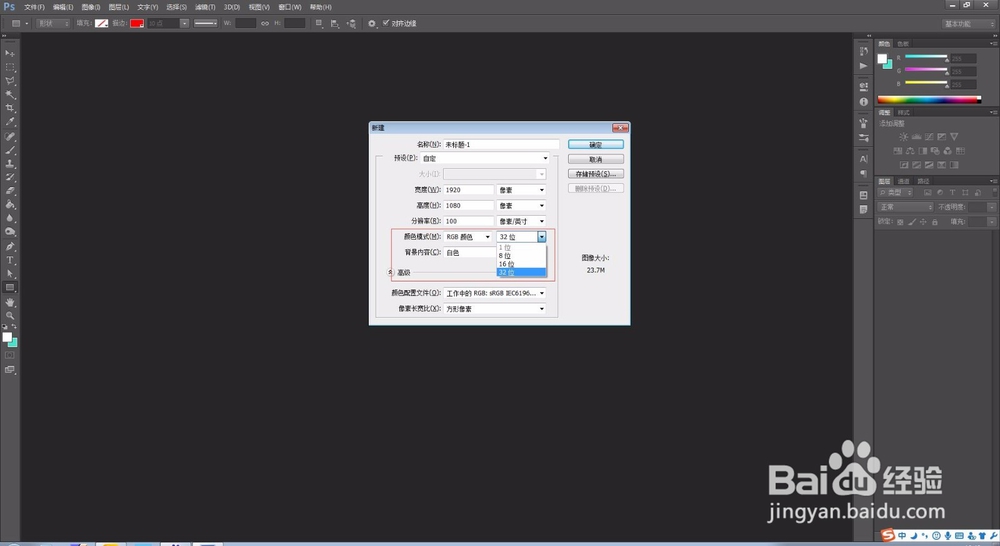Select the Rectangle shape tool

(10, 288)
